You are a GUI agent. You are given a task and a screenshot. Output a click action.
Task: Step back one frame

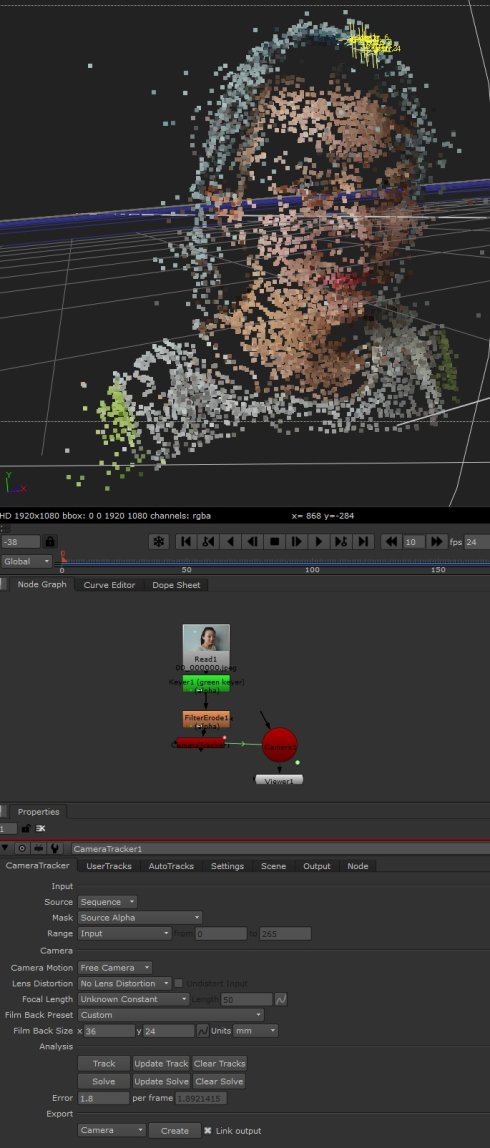[x=253, y=542]
